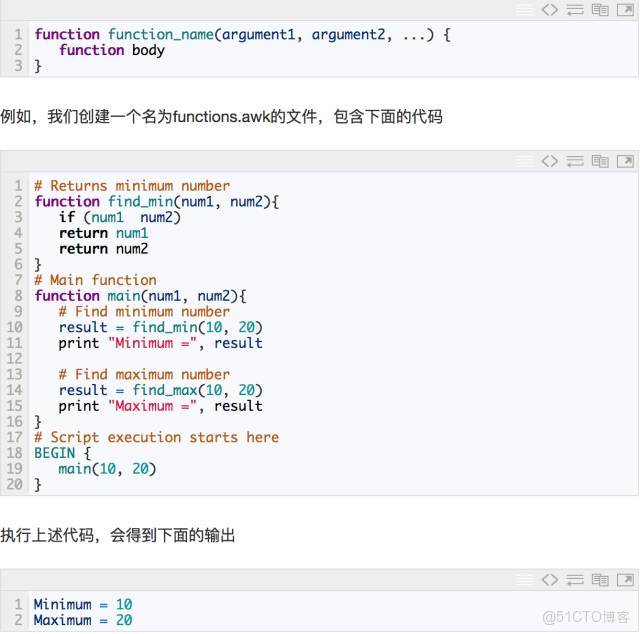The image size is (640, 634).
Task: Copy the Minimum/Maximum output block
Action: click(600, 580)
